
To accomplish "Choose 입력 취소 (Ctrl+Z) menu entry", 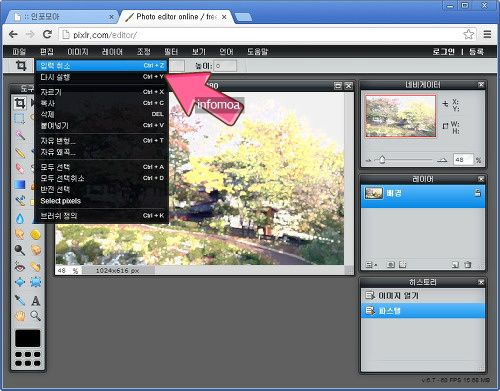I will [102, 65].
